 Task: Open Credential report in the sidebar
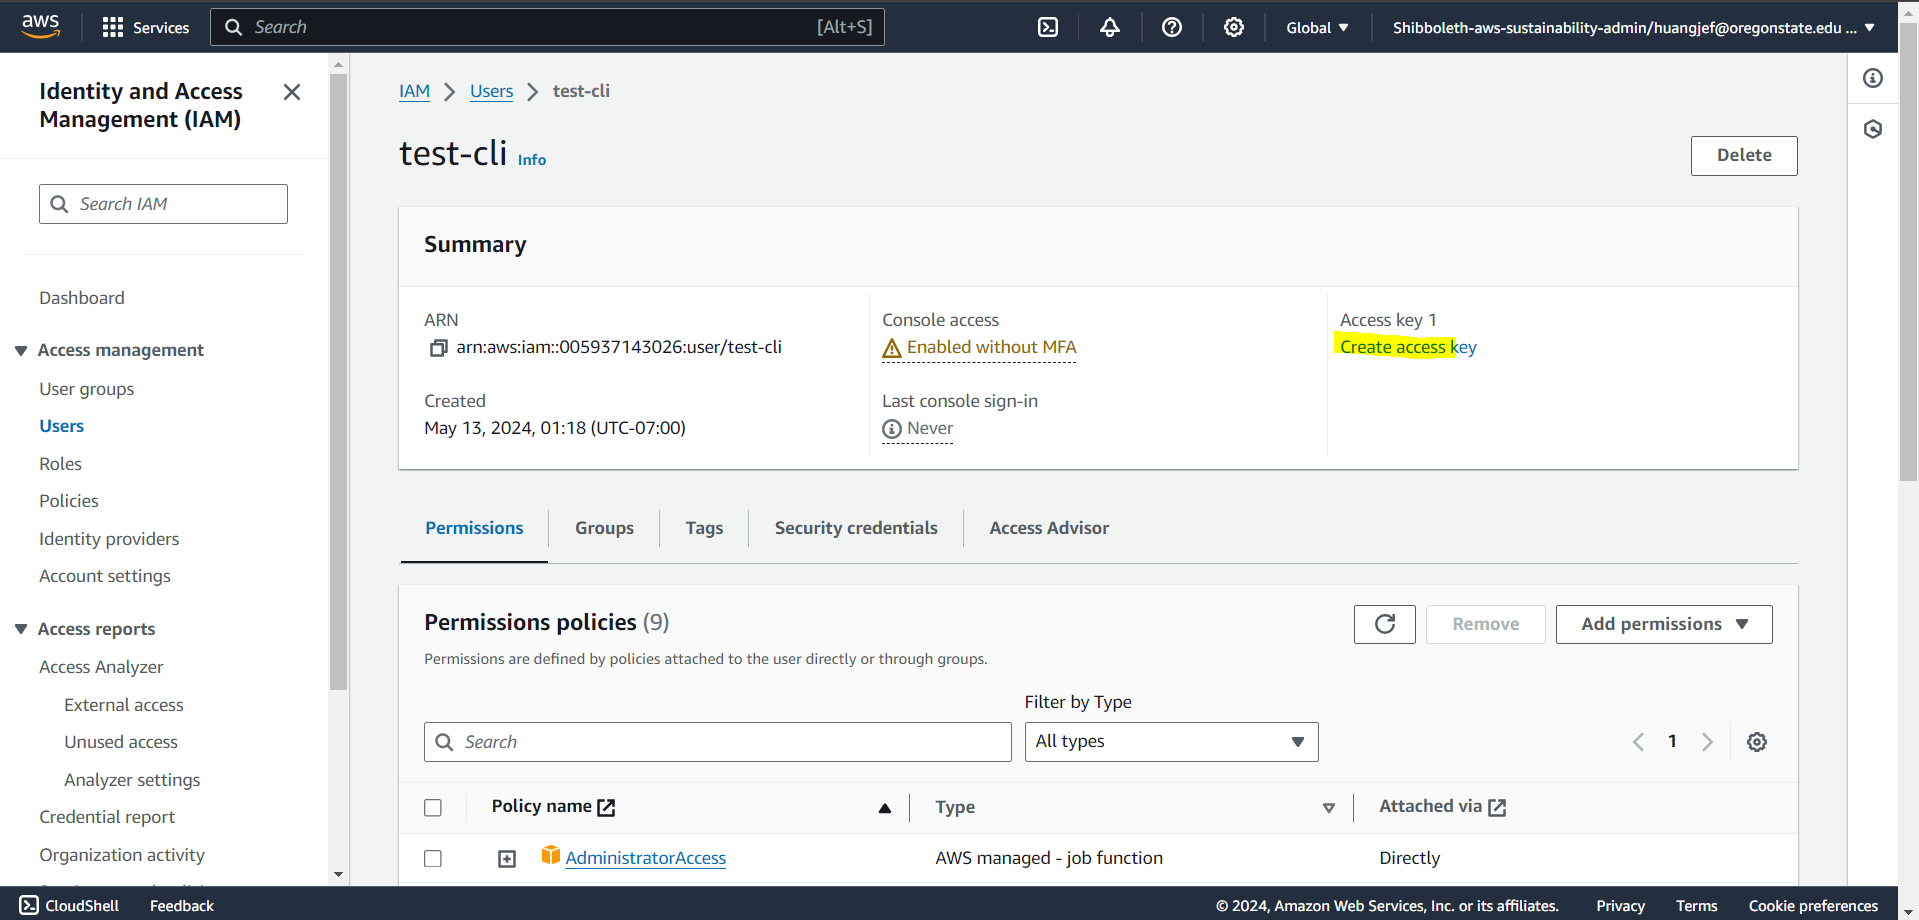click(107, 817)
